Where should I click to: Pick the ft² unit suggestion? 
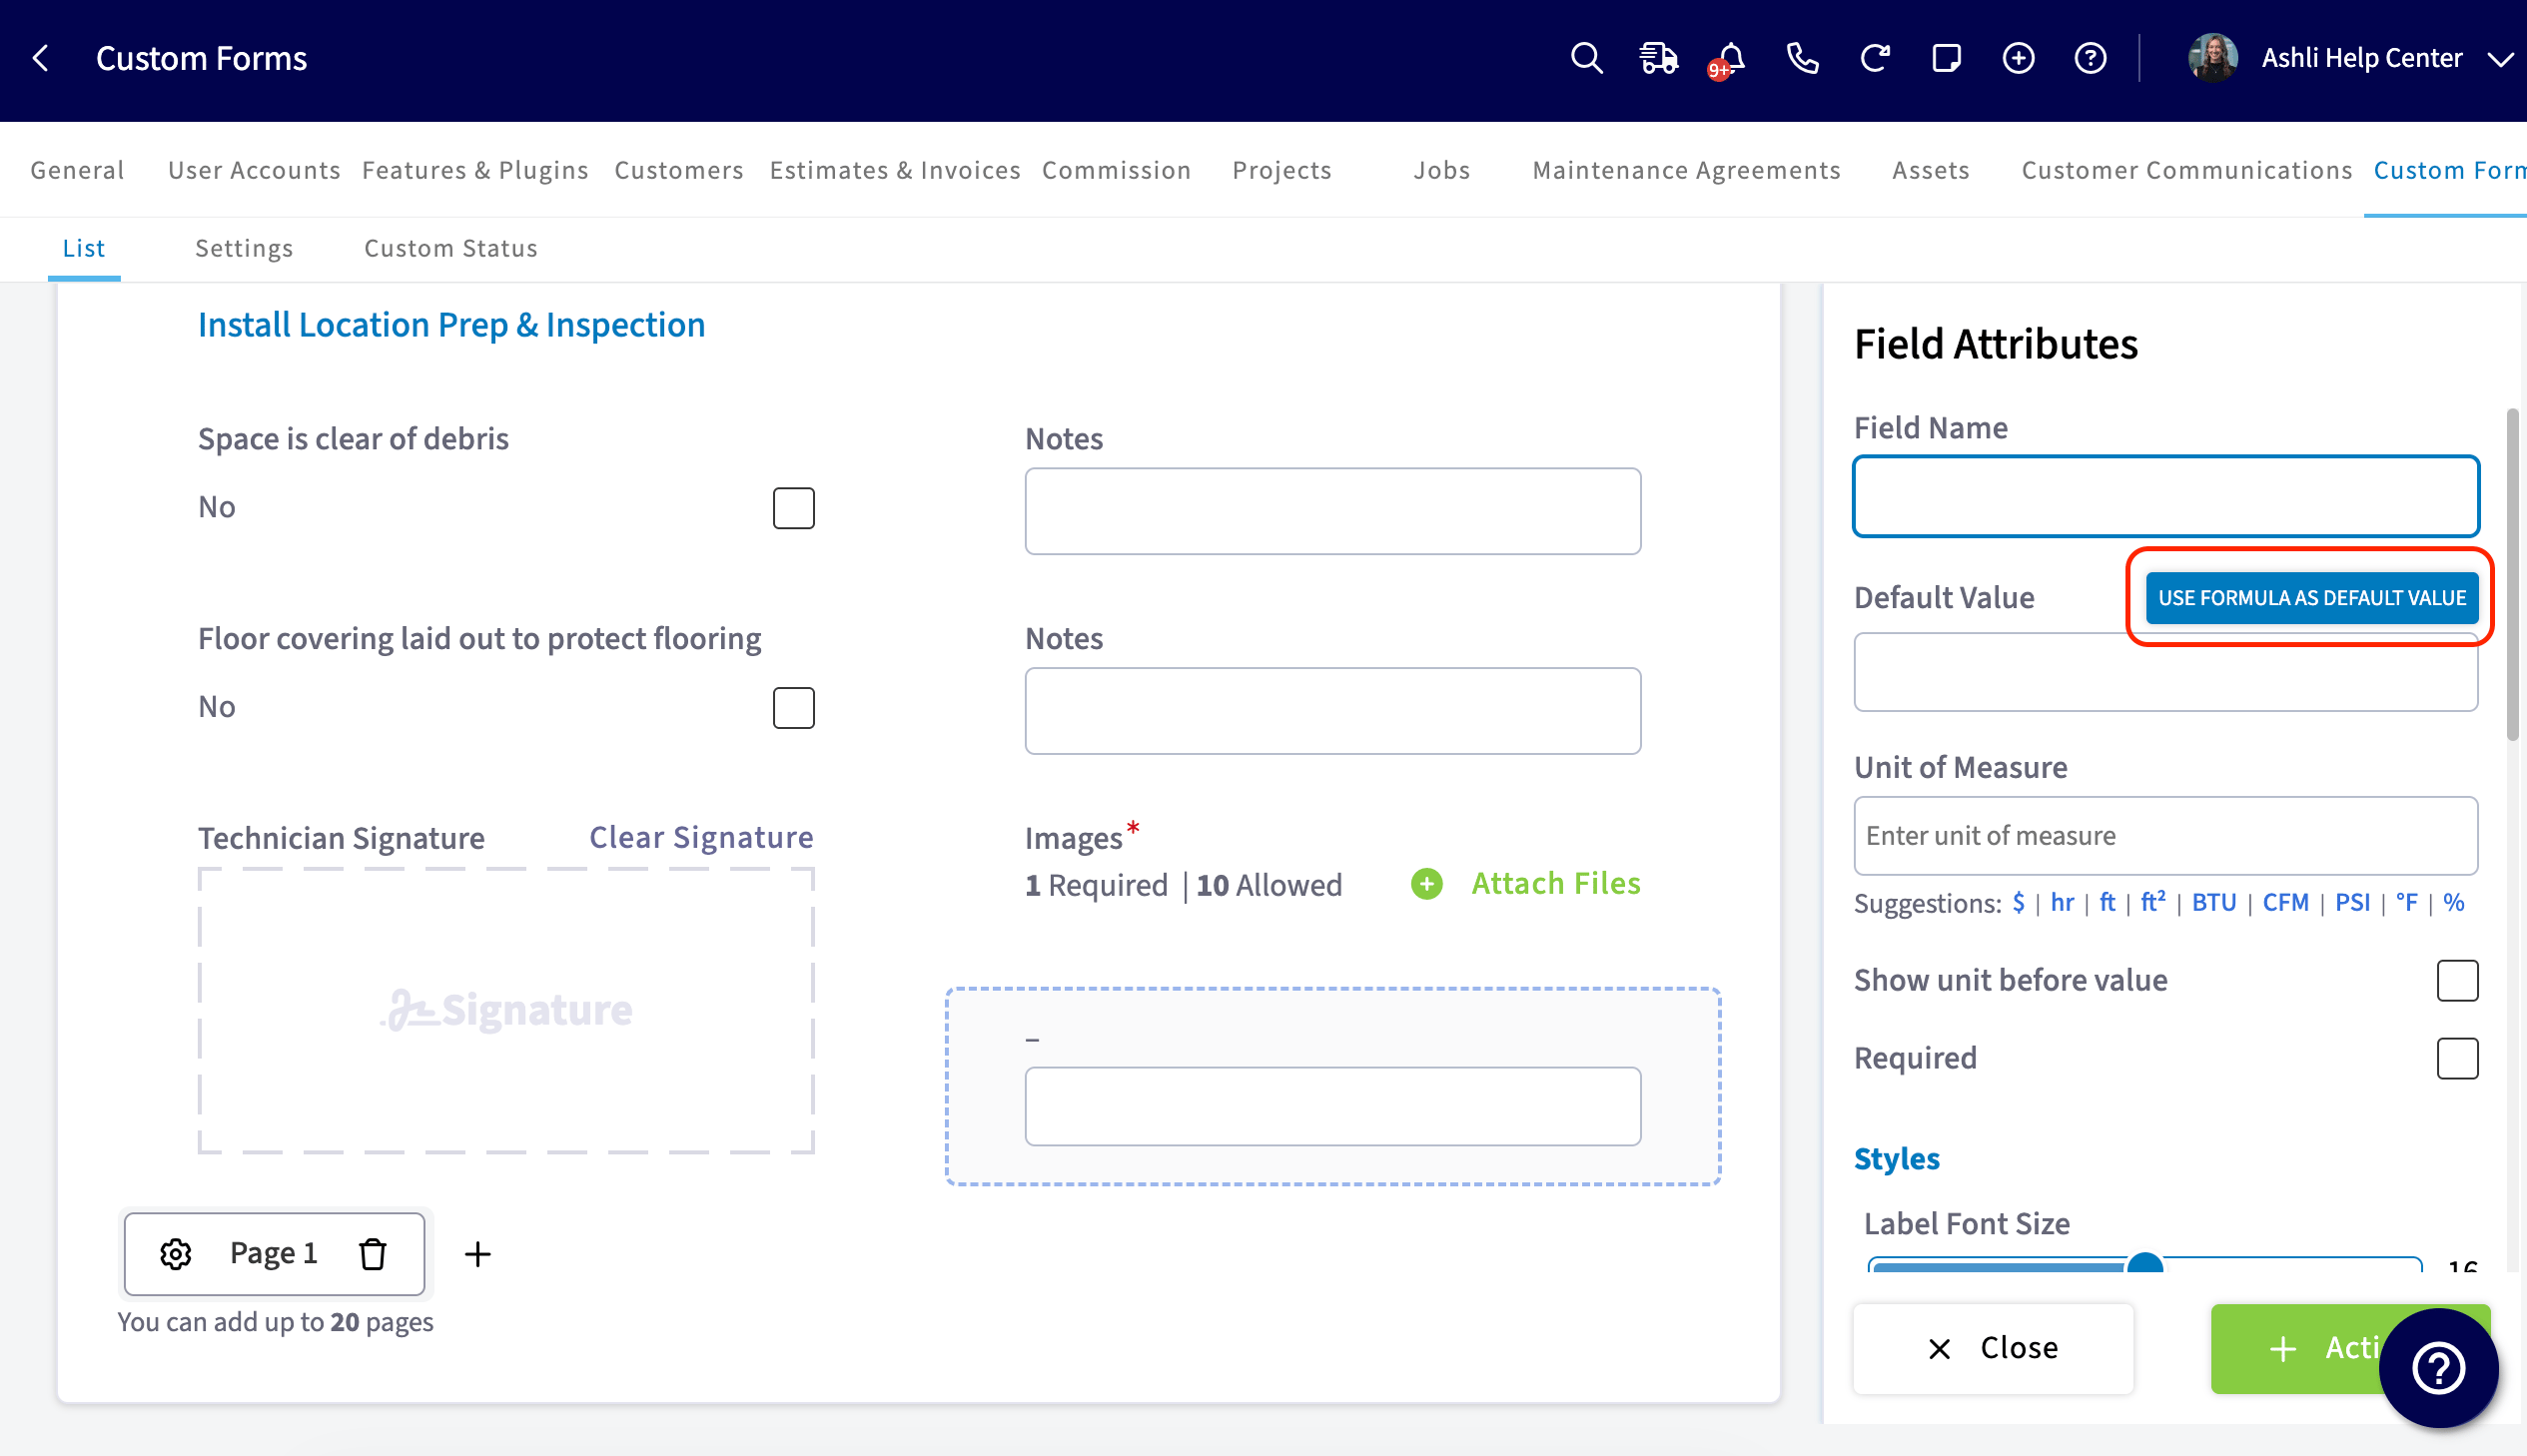tap(2153, 902)
